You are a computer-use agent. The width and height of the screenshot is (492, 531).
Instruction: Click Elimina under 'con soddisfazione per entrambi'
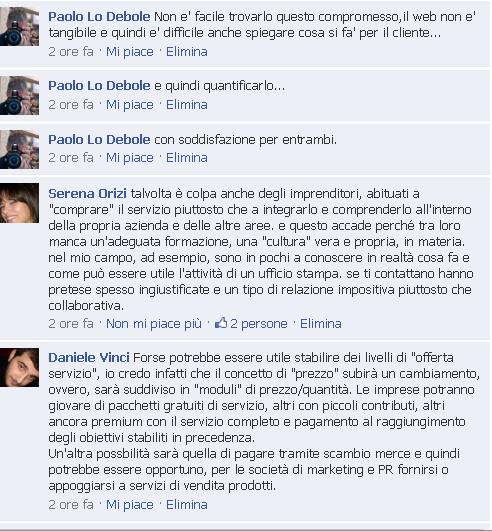[187, 158]
